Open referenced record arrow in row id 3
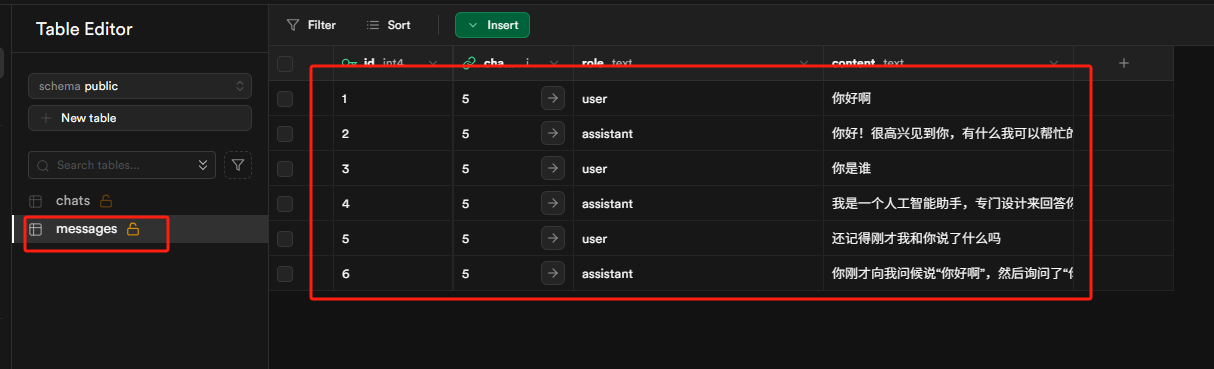1214x369 pixels. [553, 169]
